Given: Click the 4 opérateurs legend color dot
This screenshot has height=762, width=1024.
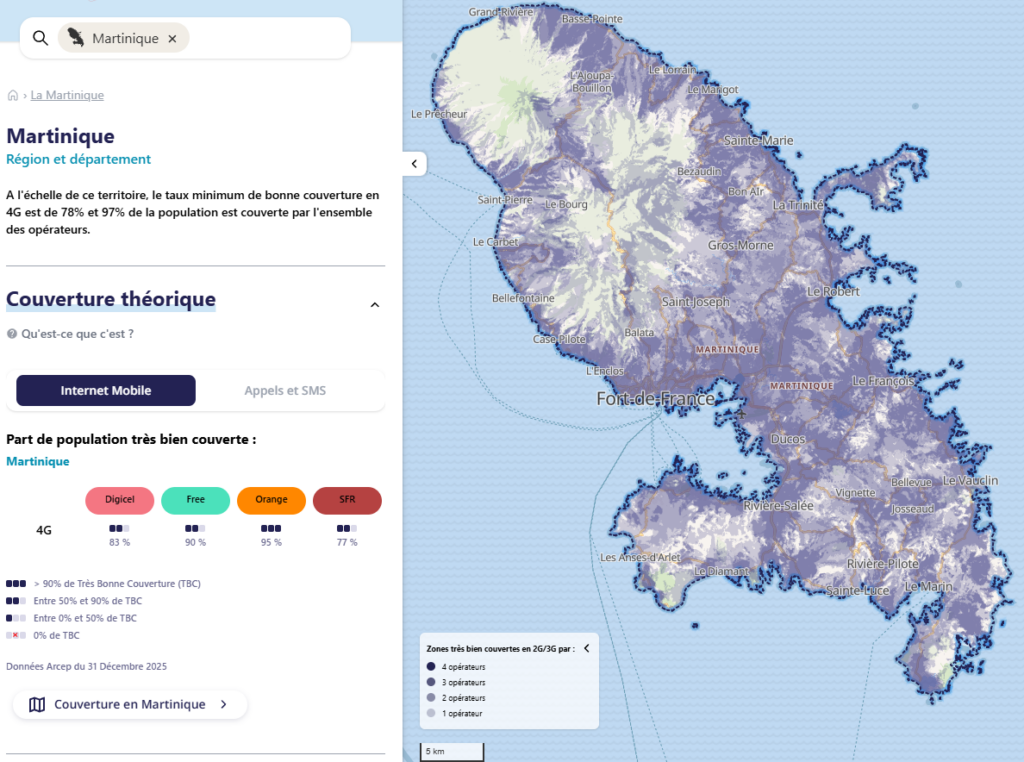Looking at the screenshot, I should tap(431, 666).
